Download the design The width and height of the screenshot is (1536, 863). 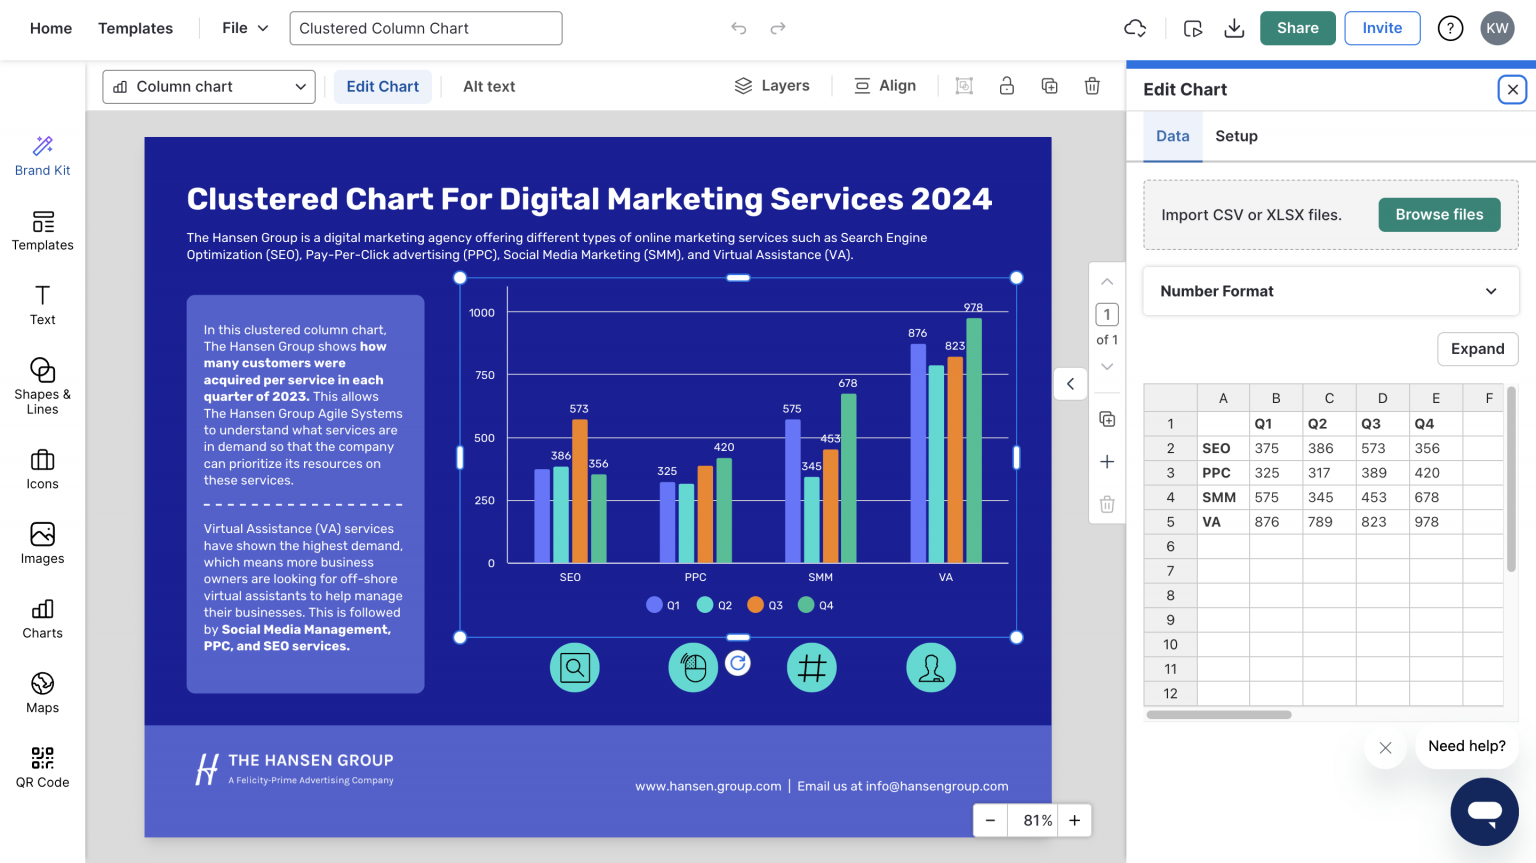tap(1234, 28)
